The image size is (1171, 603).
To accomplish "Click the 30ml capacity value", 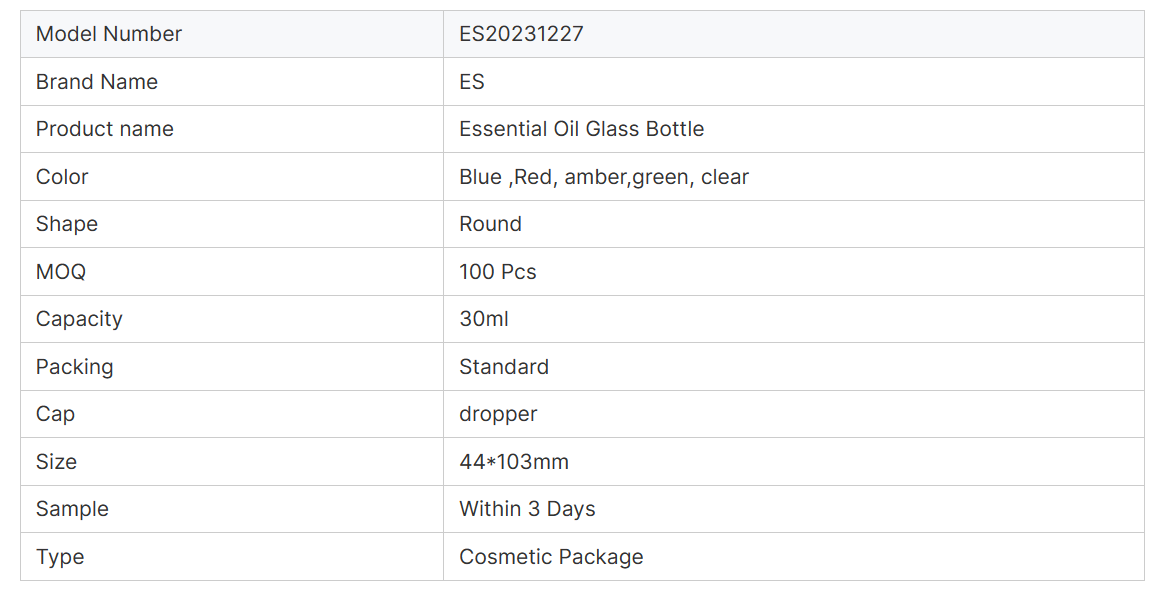I will point(483,318).
